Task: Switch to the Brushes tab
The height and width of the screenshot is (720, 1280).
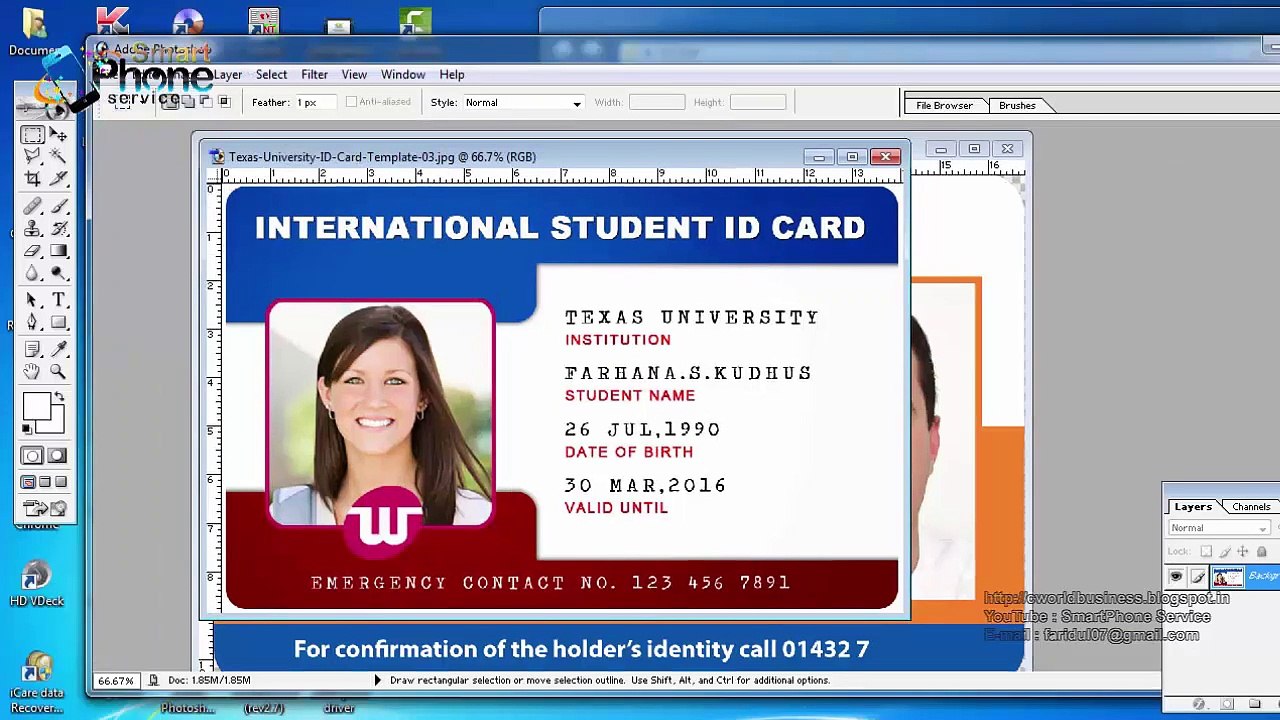Action: [1017, 105]
